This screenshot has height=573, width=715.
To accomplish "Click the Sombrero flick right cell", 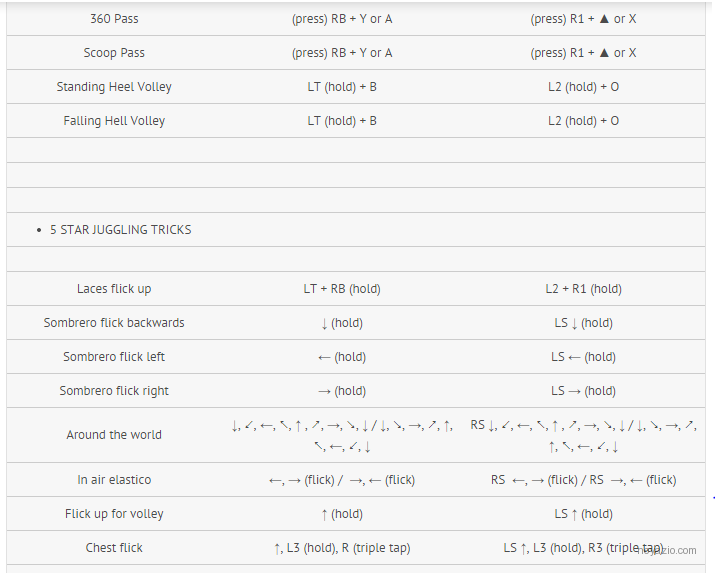I will click(114, 391).
